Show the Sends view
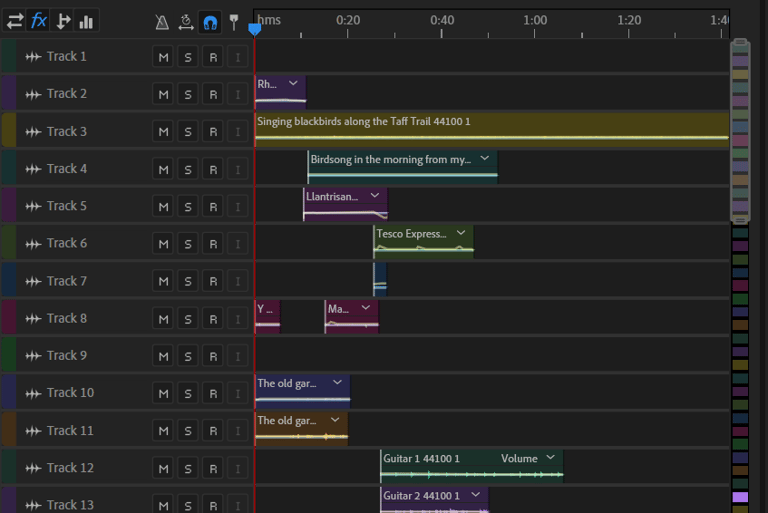 (x=62, y=21)
